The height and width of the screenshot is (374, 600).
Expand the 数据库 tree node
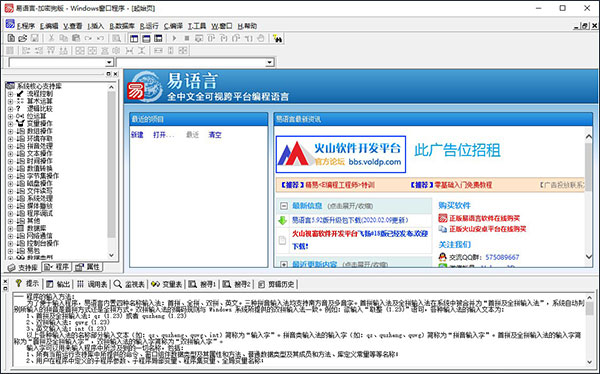[10, 228]
